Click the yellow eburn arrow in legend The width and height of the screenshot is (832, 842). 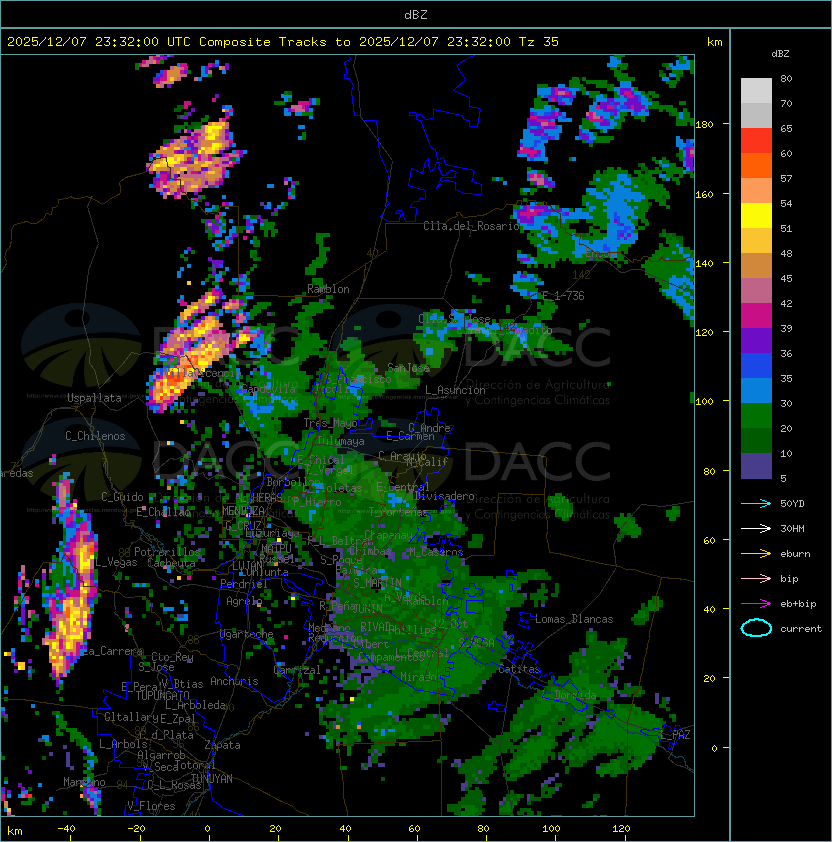[x=756, y=554]
